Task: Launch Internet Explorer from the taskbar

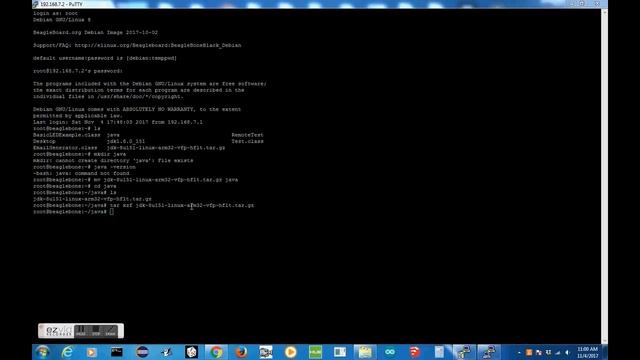Action: [67, 352]
